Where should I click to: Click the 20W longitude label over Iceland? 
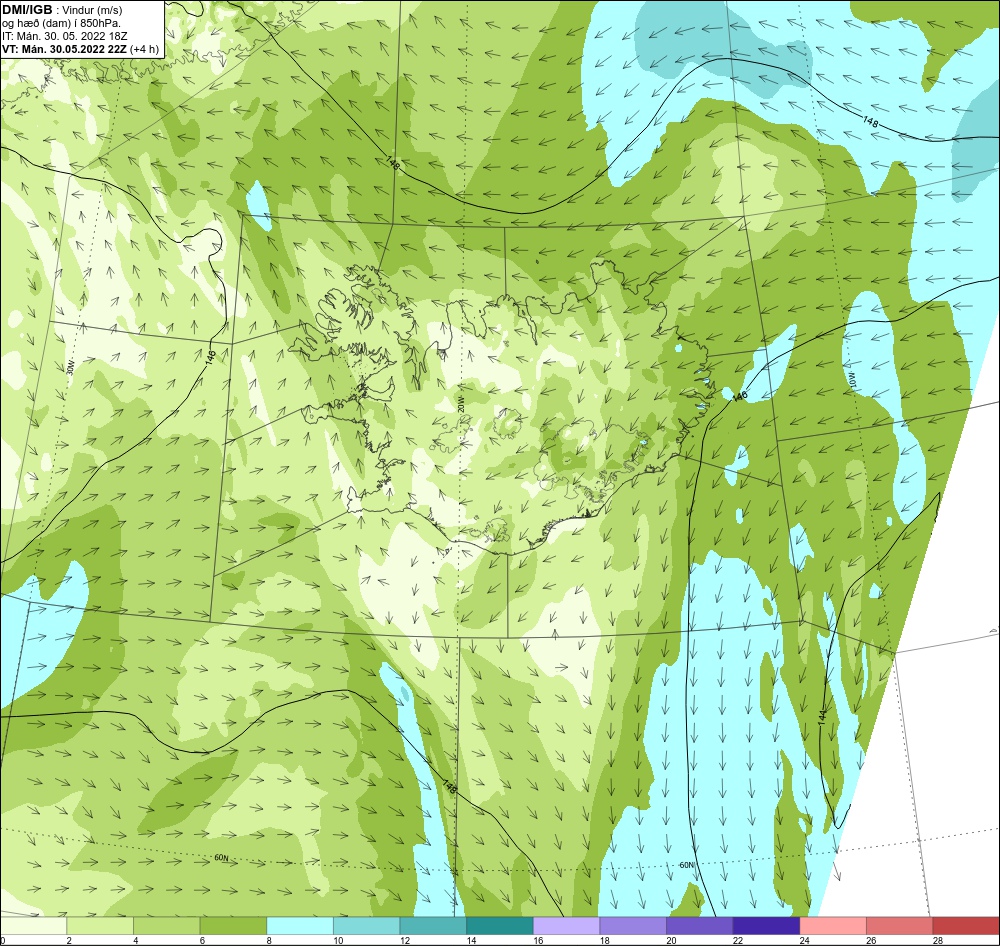click(460, 403)
